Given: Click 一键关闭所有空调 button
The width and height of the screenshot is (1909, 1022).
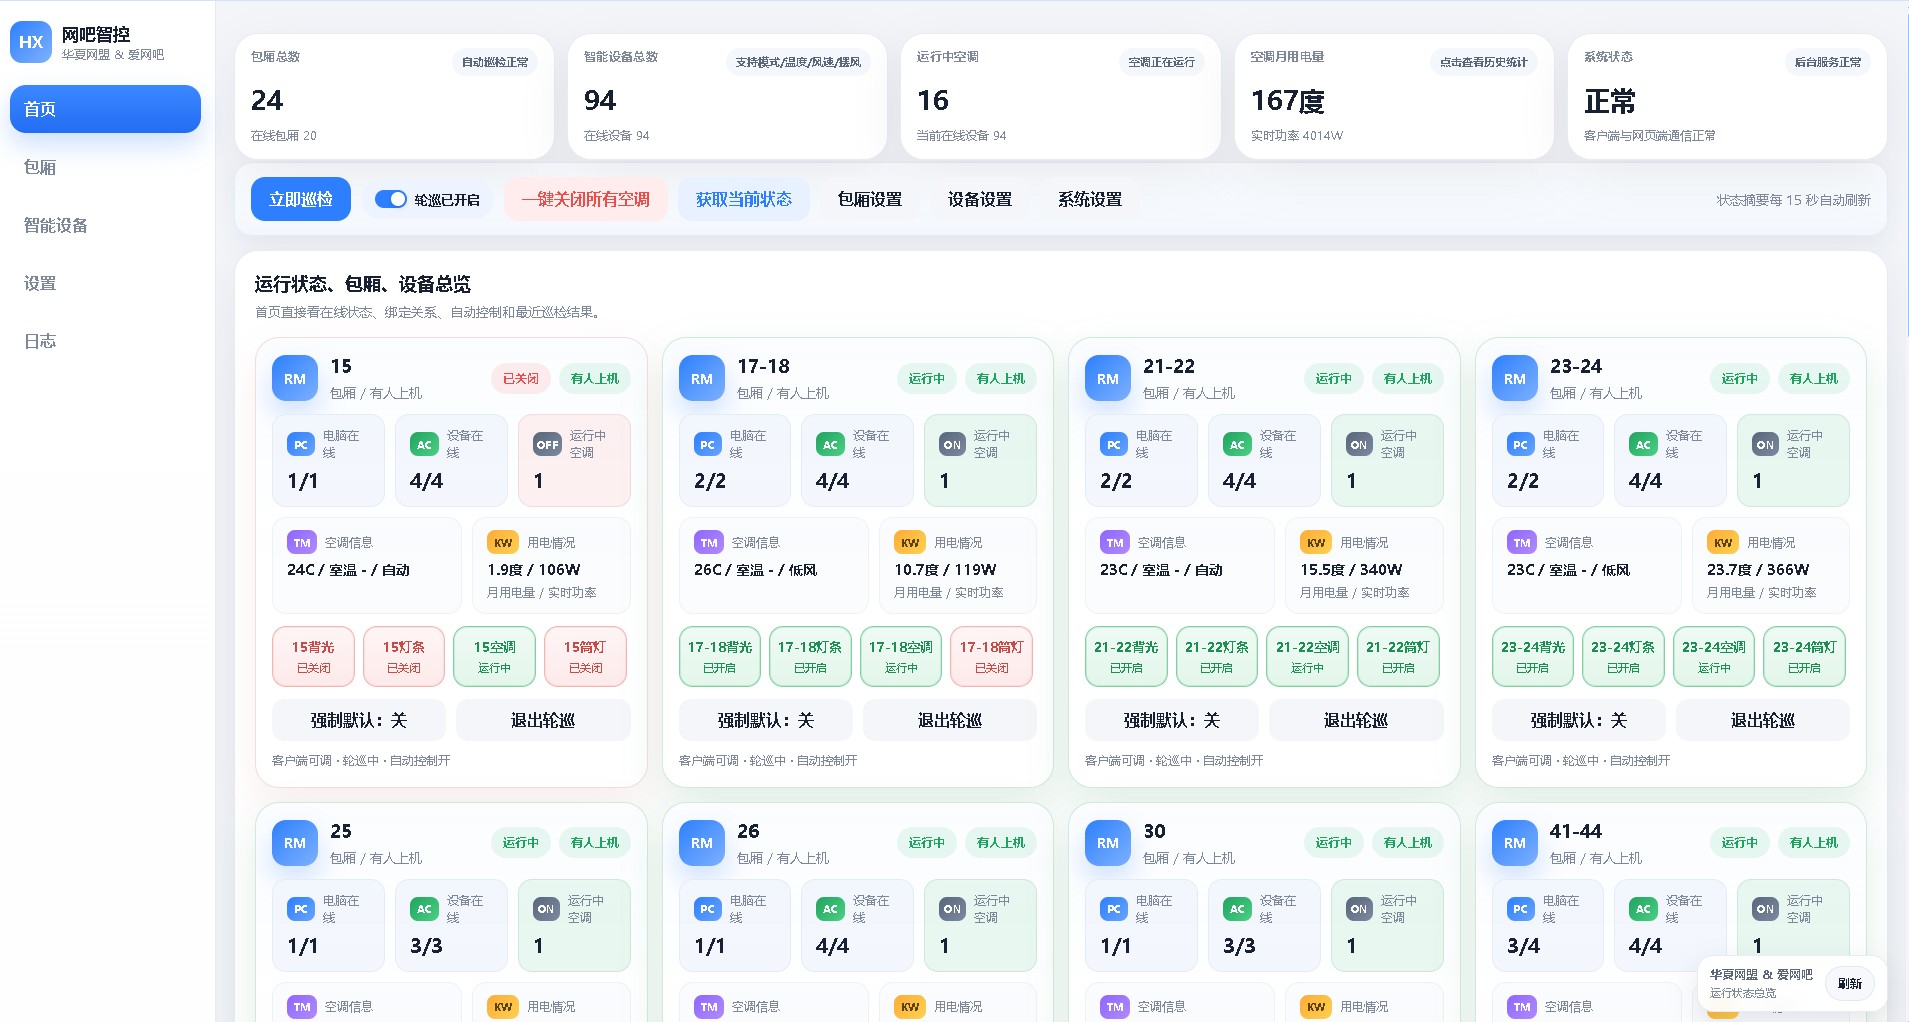Looking at the screenshot, I should (585, 199).
